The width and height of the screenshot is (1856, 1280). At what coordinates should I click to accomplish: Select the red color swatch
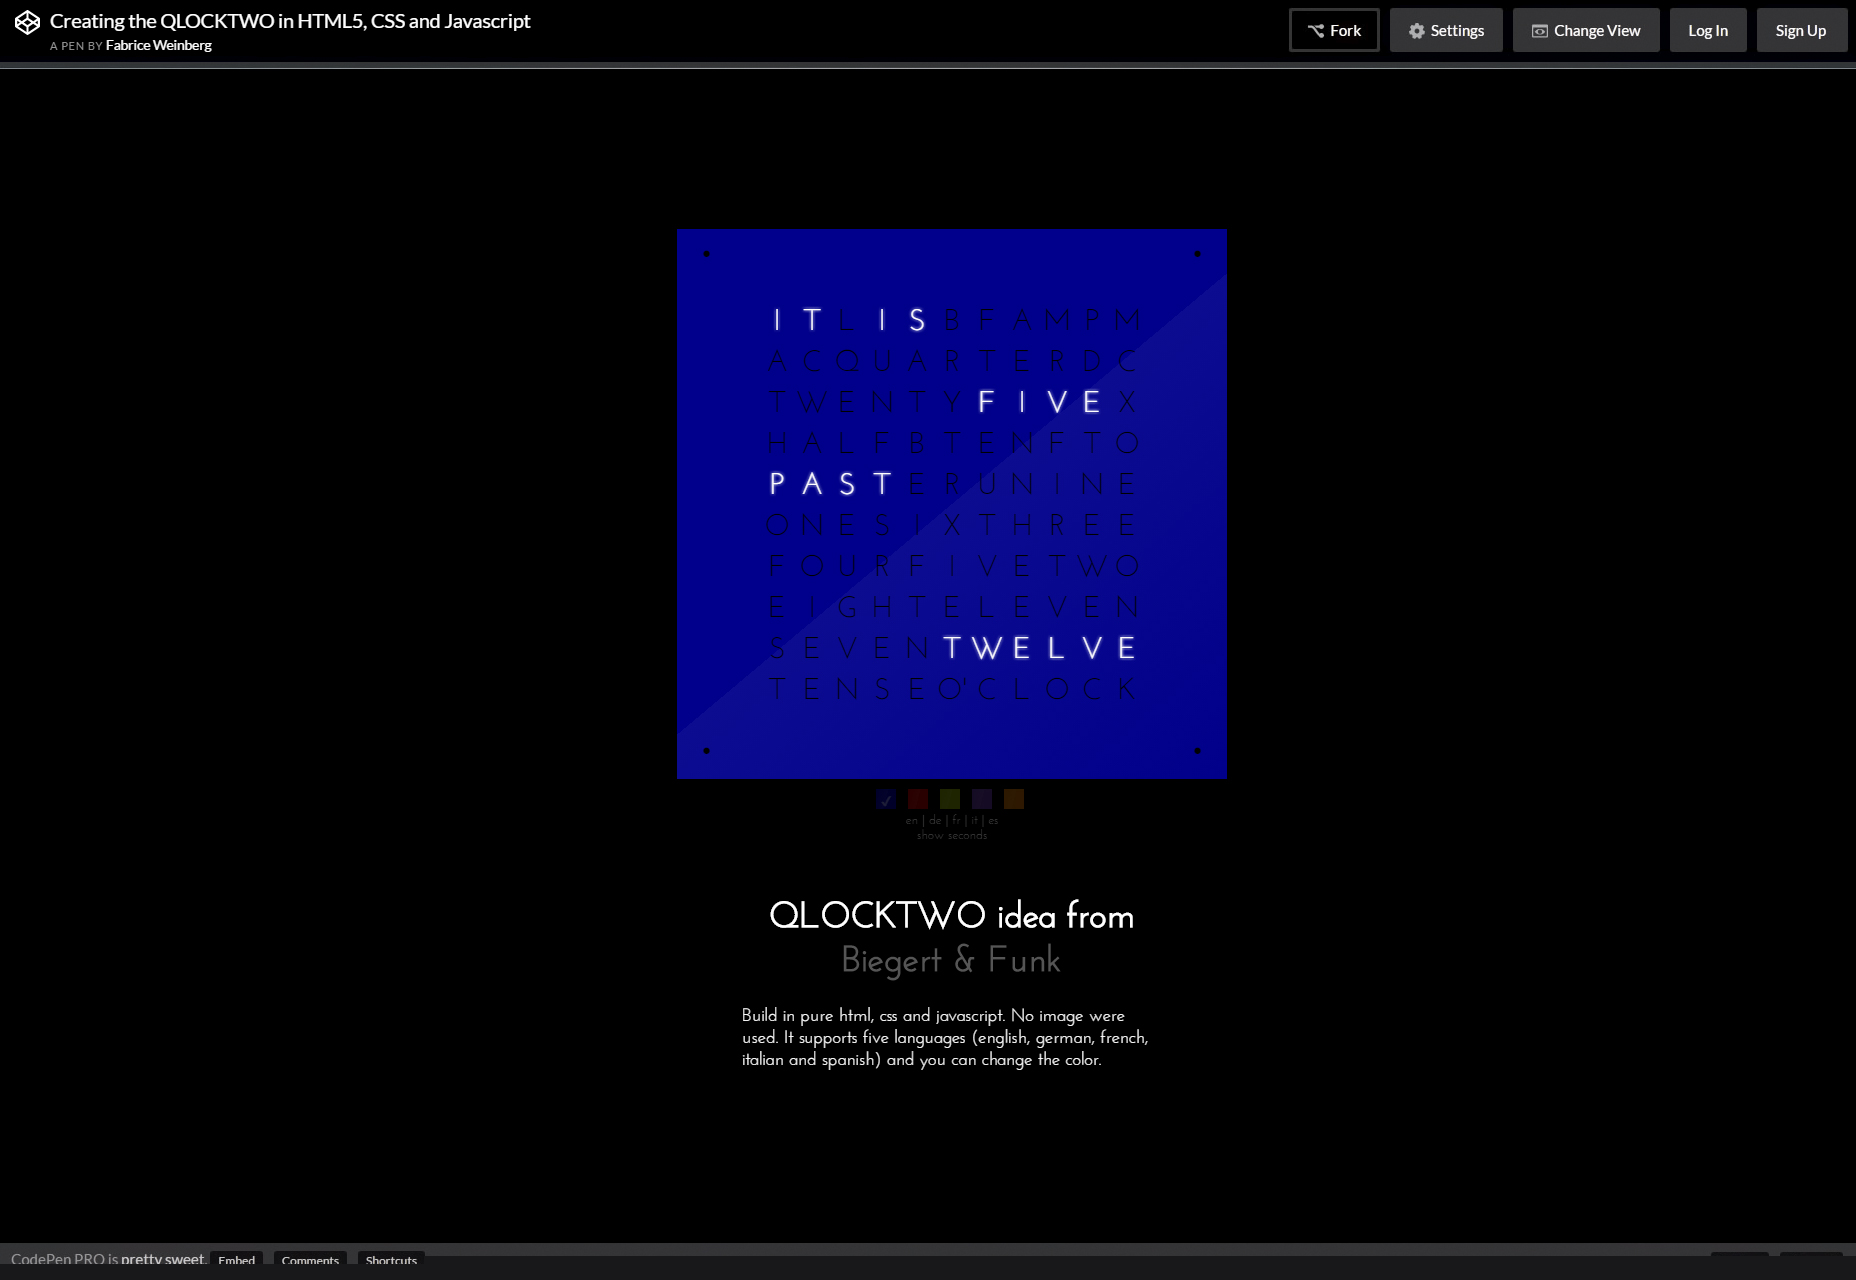[x=918, y=799]
